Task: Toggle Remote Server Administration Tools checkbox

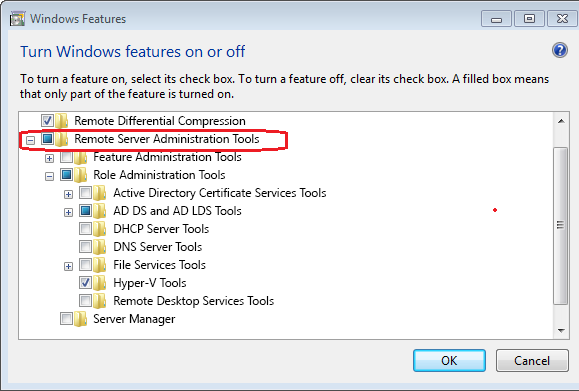Action: pyautogui.click(x=47, y=138)
